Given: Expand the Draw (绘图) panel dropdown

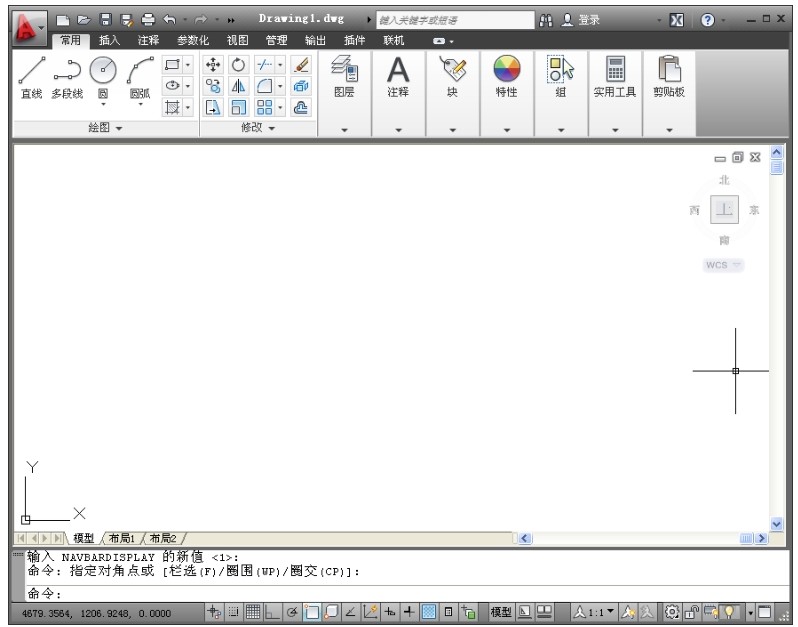Looking at the screenshot, I should point(105,128).
